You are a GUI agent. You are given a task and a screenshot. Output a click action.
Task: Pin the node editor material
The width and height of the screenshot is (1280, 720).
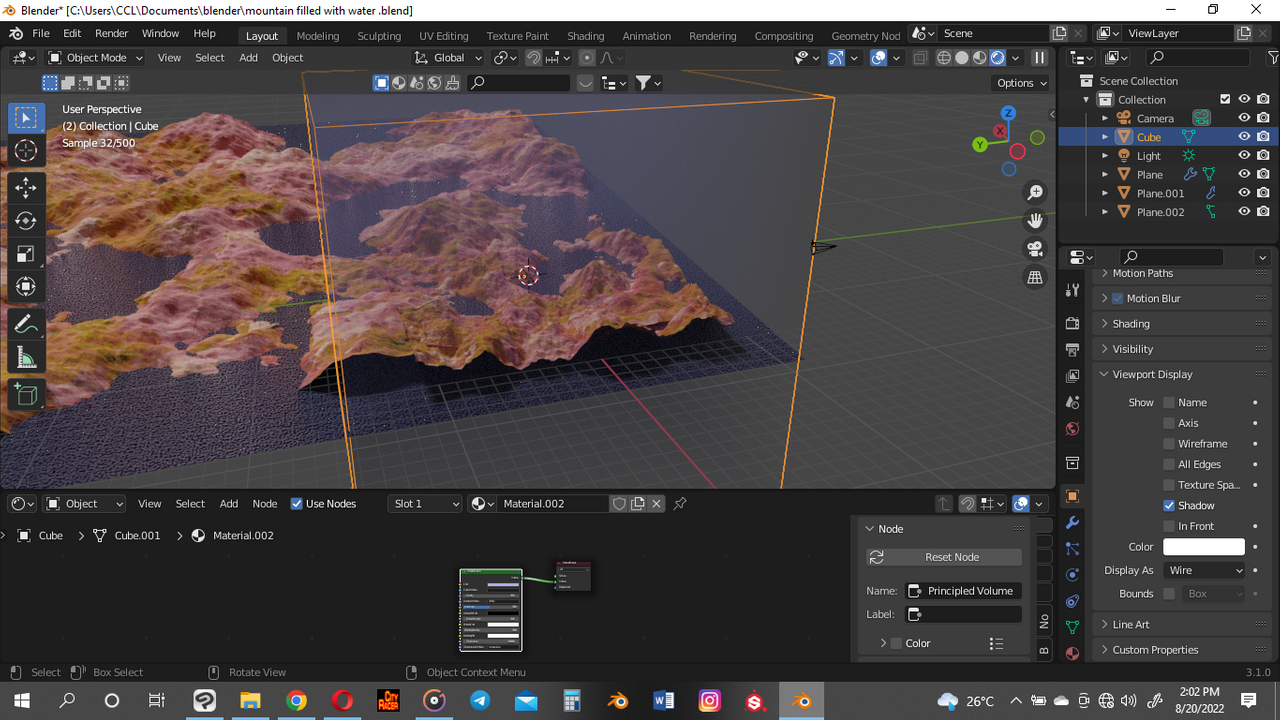(680, 503)
